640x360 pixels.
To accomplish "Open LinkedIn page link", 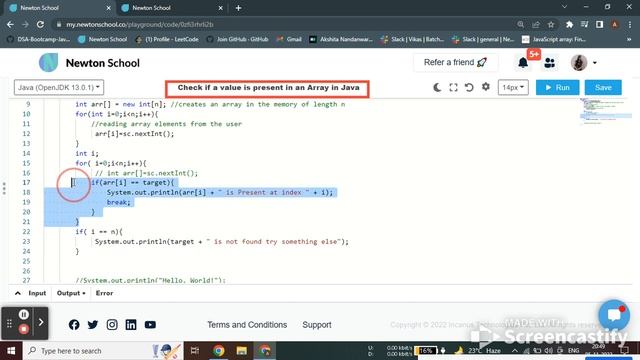I will tap(131, 324).
